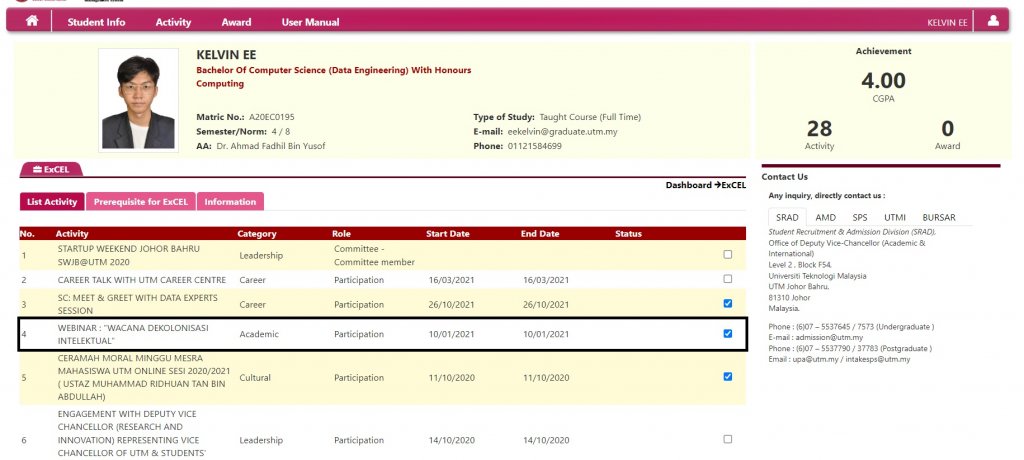Switch to Prerequisite for ExCEL tab
The image size is (1024, 460).
click(x=140, y=202)
